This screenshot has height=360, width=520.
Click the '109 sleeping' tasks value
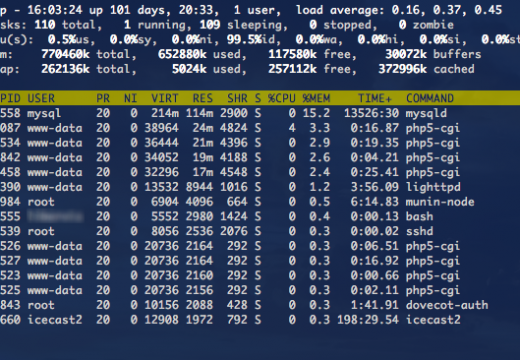pyautogui.click(x=243, y=25)
